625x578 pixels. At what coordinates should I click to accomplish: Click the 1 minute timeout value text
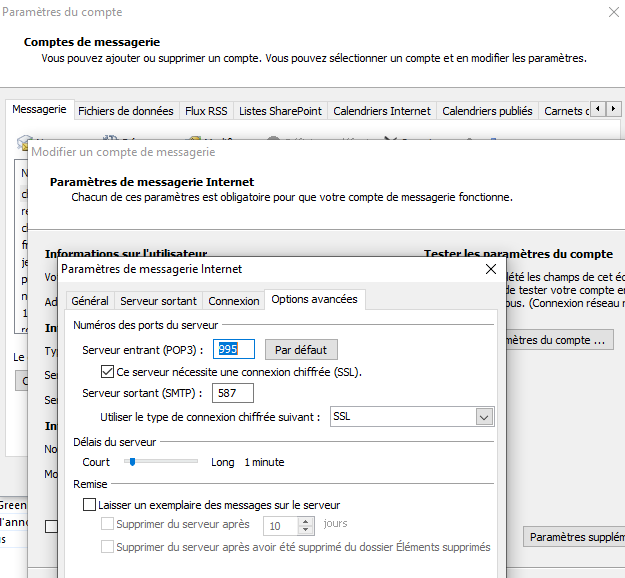(264, 462)
